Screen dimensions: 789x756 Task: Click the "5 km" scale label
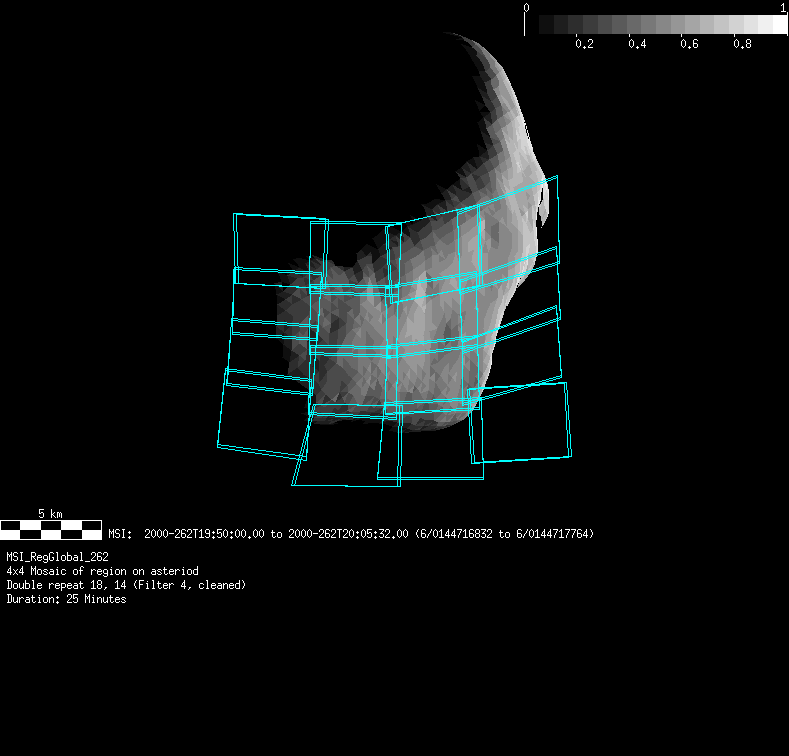[x=50, y=513]
